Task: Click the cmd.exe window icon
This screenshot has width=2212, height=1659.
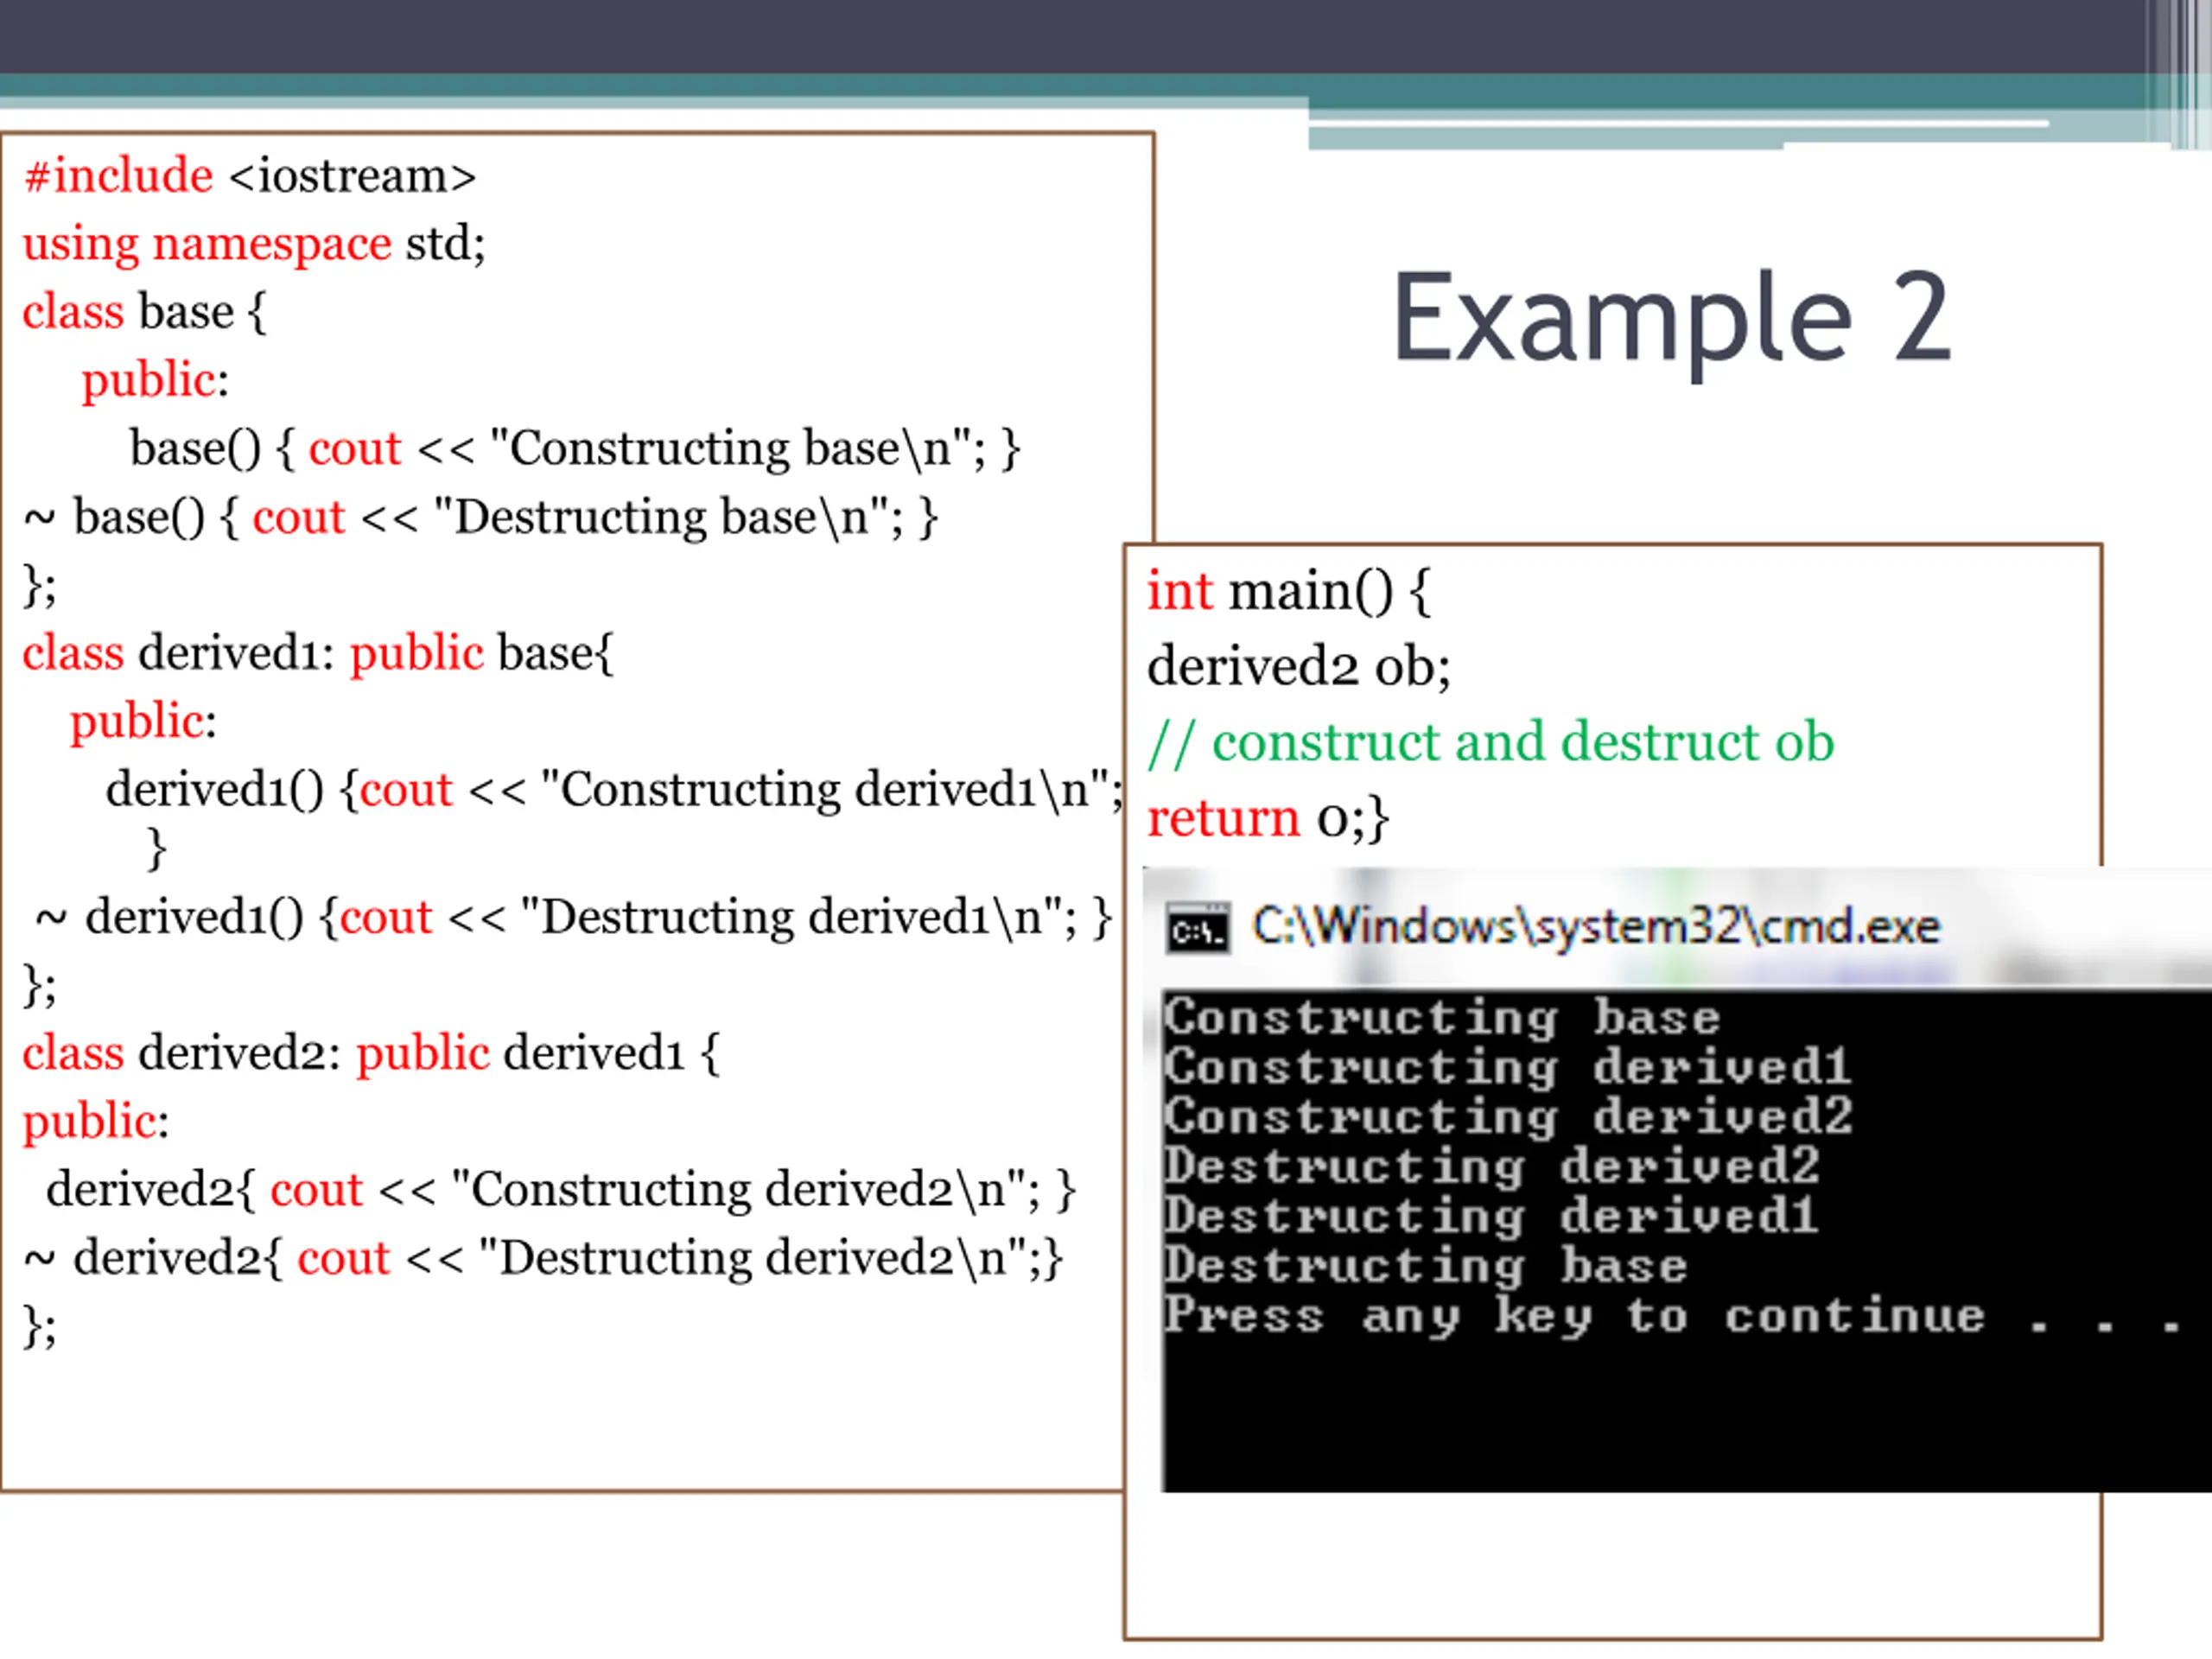Action: point(1197,930)
